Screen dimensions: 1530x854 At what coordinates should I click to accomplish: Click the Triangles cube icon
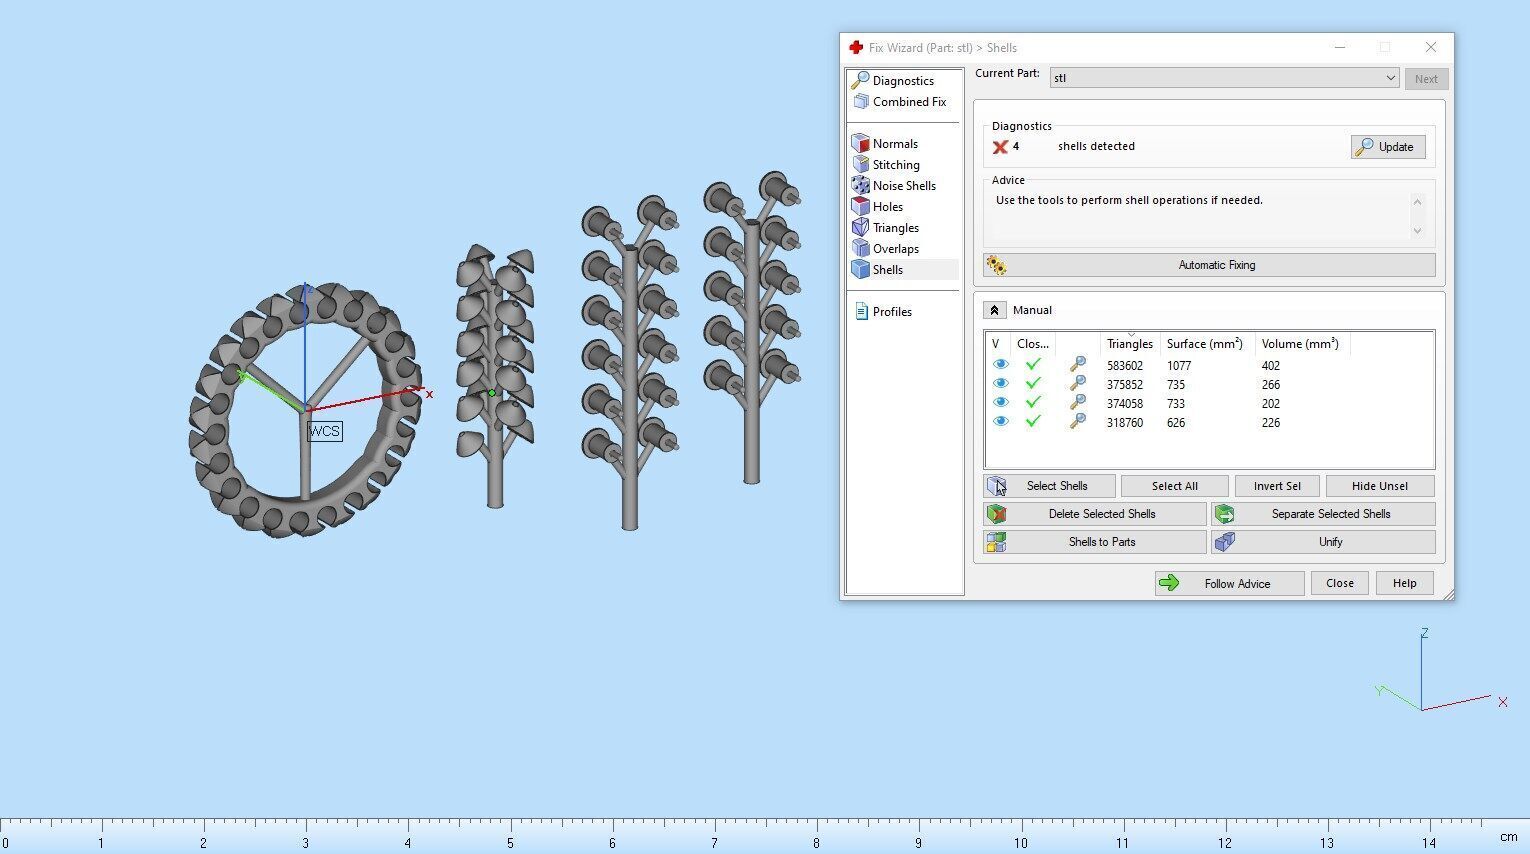pos(860,227)
